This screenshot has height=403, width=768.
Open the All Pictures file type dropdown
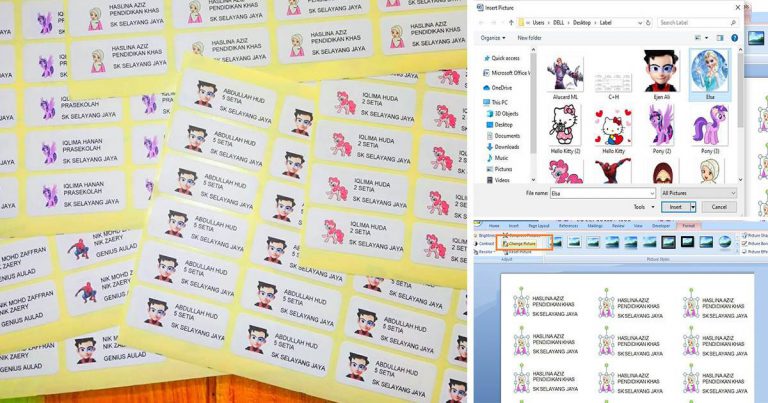coord(698,193)
